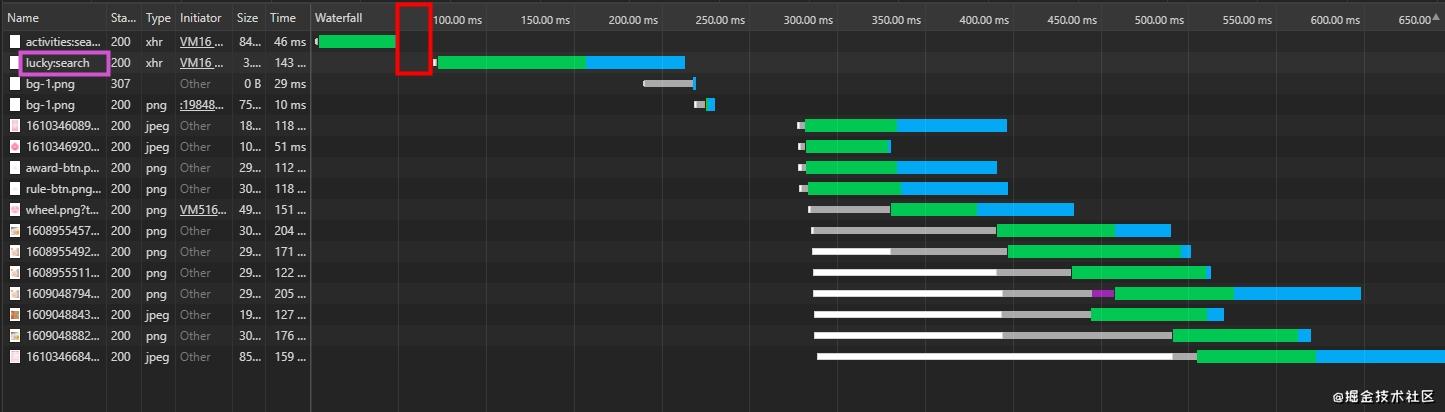Click the pink icon of the 1610346920 jpeg
The width and height of the screenshot is (1445, 412).
point(15,147)
